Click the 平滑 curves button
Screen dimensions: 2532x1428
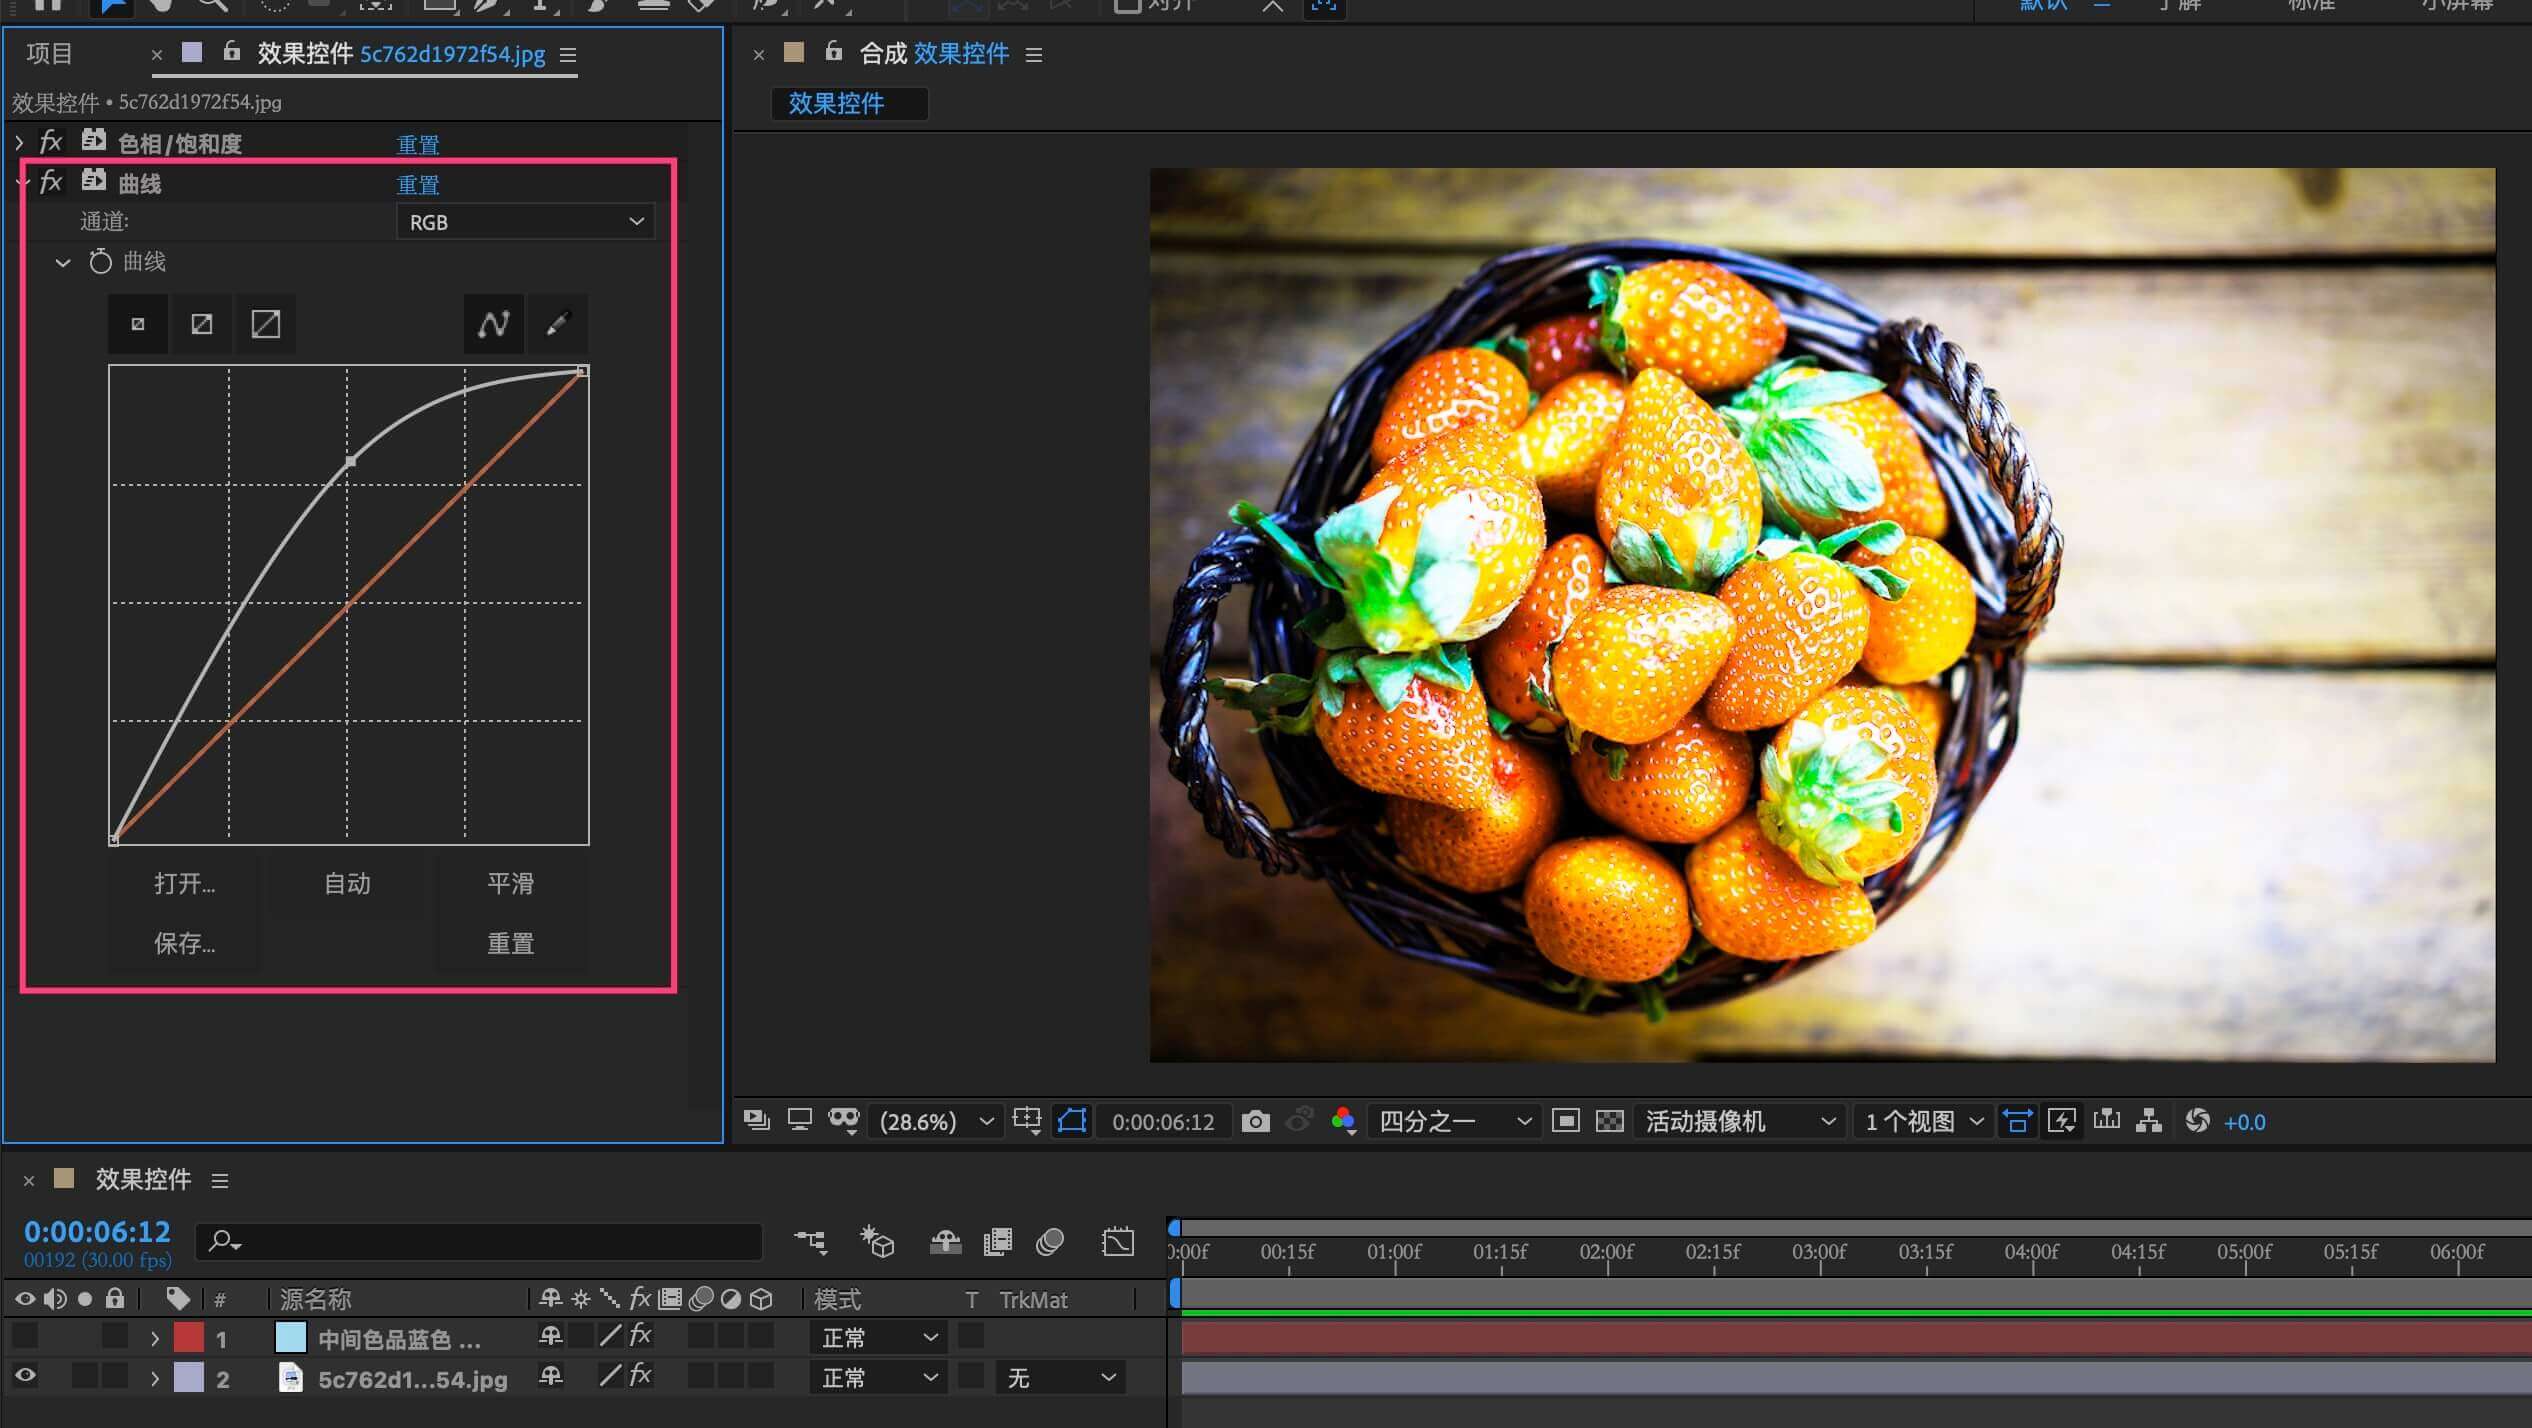pyautogui.click(x=510, y=884)
